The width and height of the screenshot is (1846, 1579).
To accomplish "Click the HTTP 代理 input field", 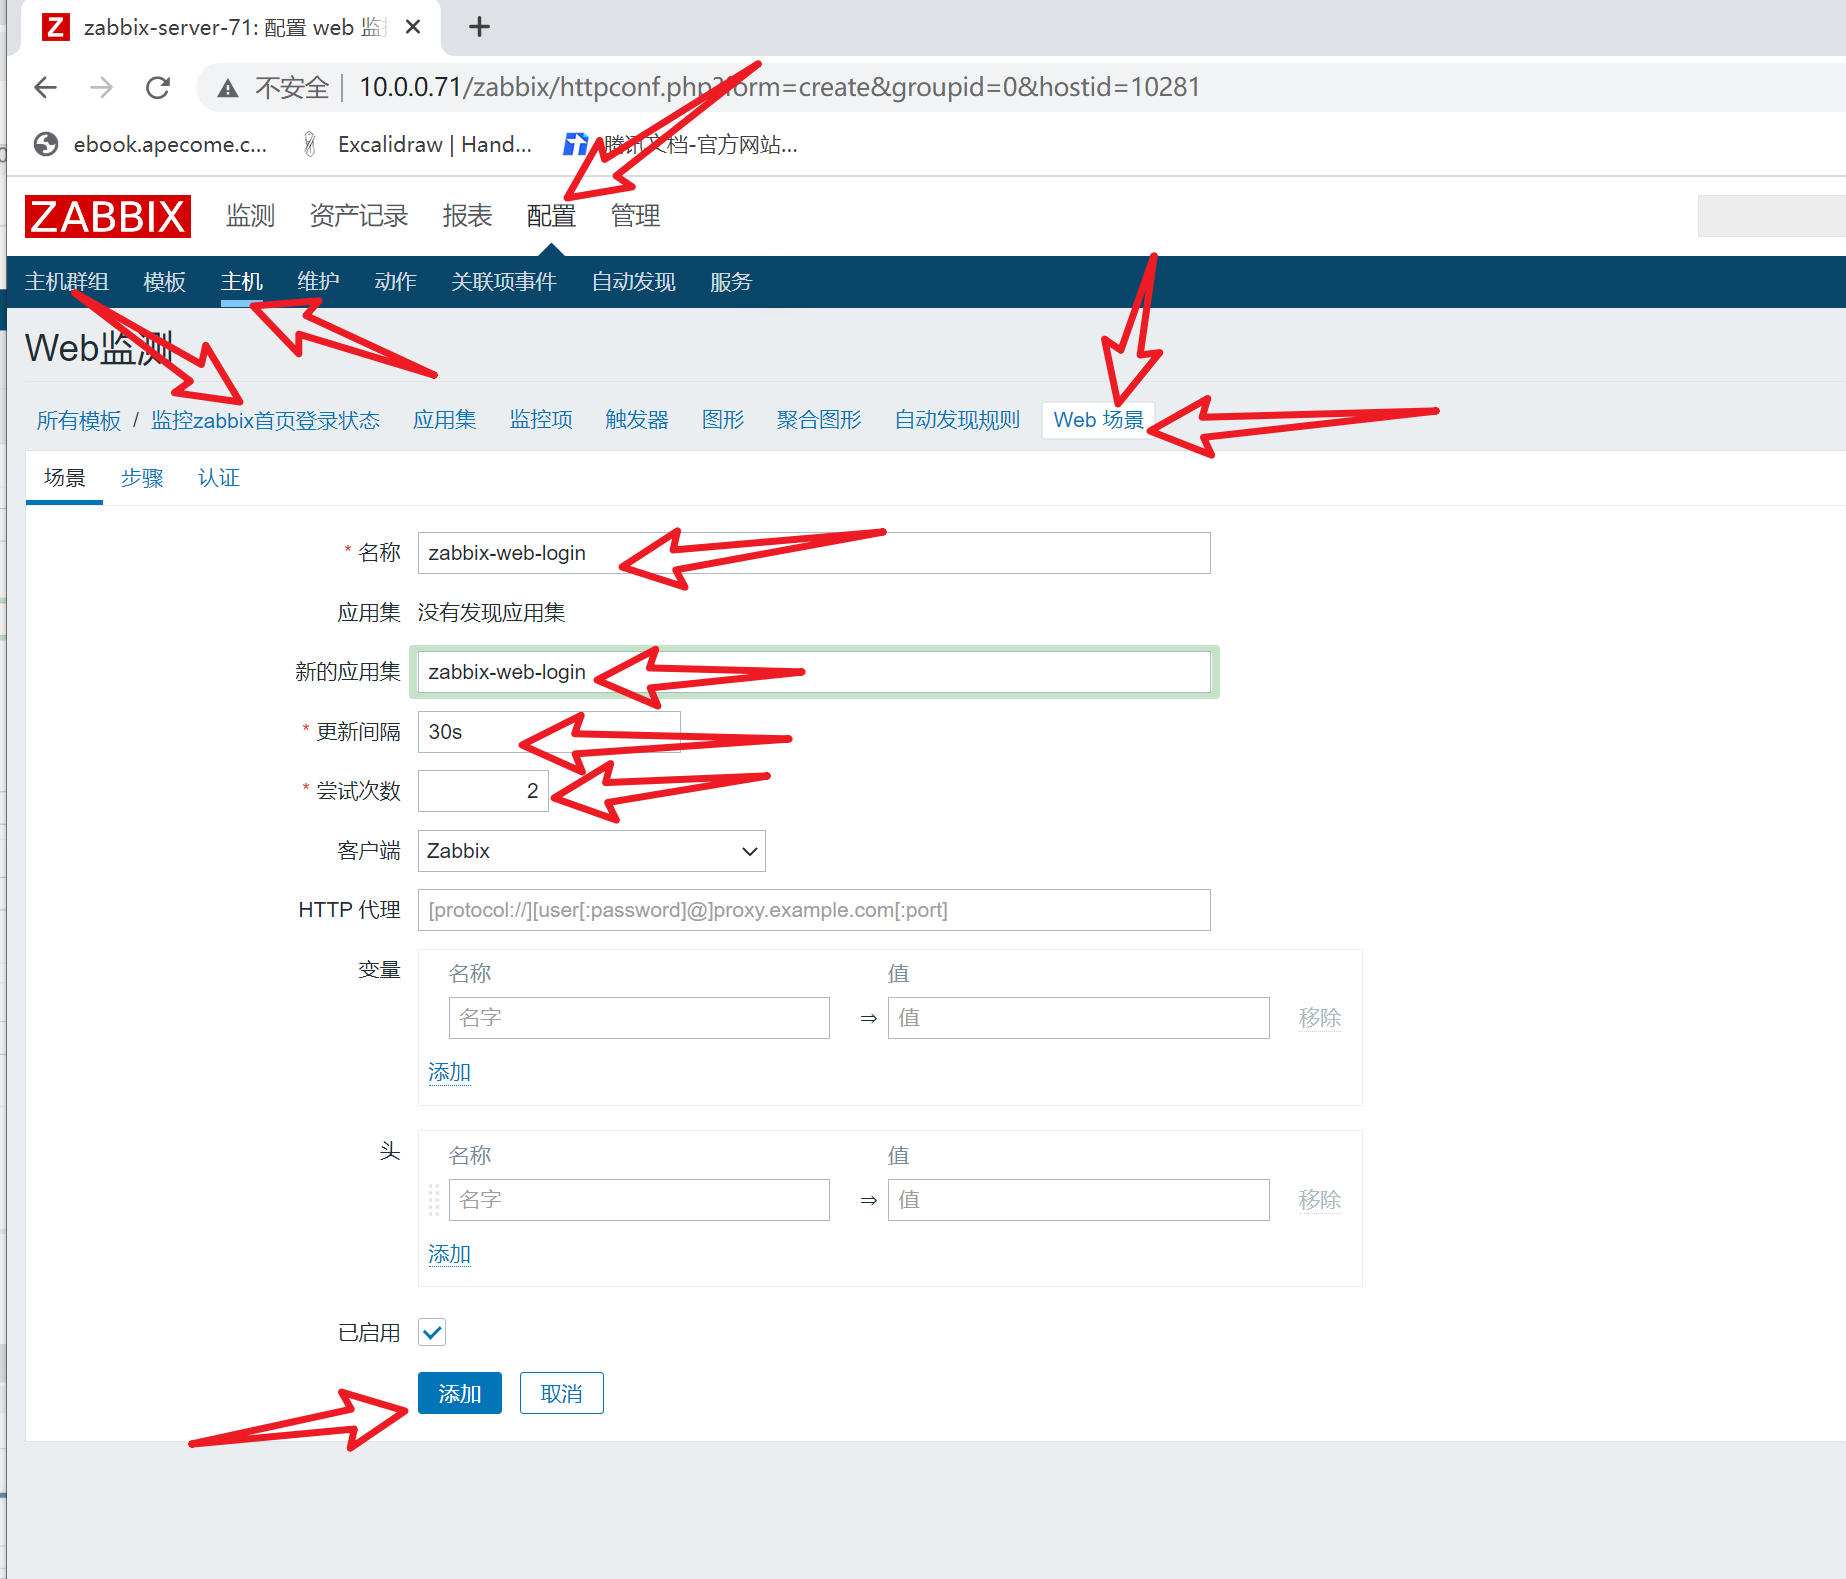I will click(x=814, y=910).
